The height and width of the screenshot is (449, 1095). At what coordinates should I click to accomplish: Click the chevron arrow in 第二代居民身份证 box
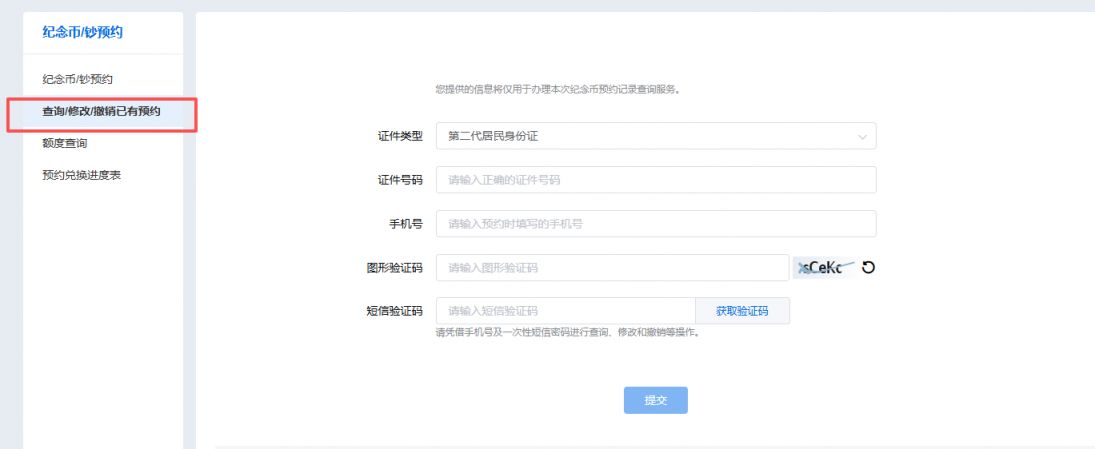[x=862, y=137]
